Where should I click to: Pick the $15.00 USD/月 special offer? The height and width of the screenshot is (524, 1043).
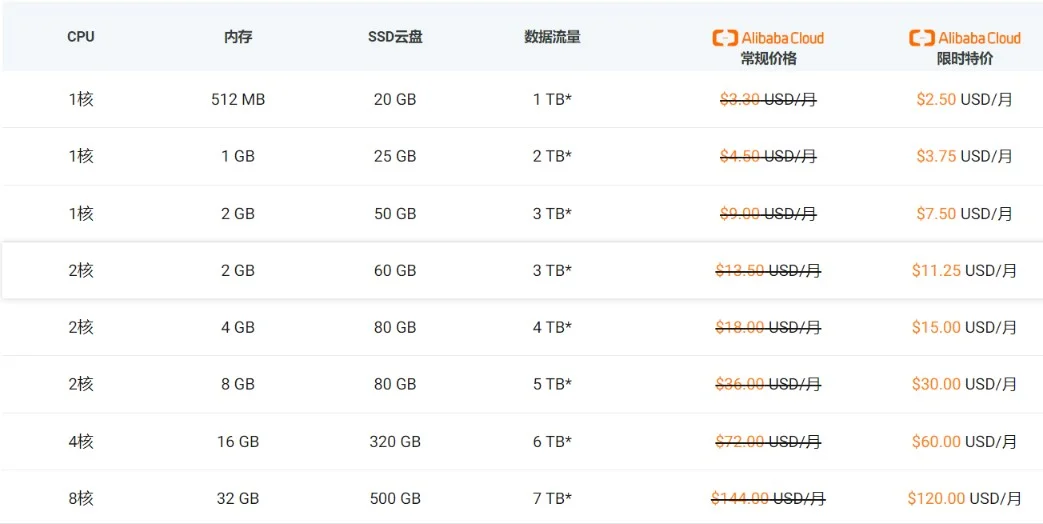(x=964, y=328)
